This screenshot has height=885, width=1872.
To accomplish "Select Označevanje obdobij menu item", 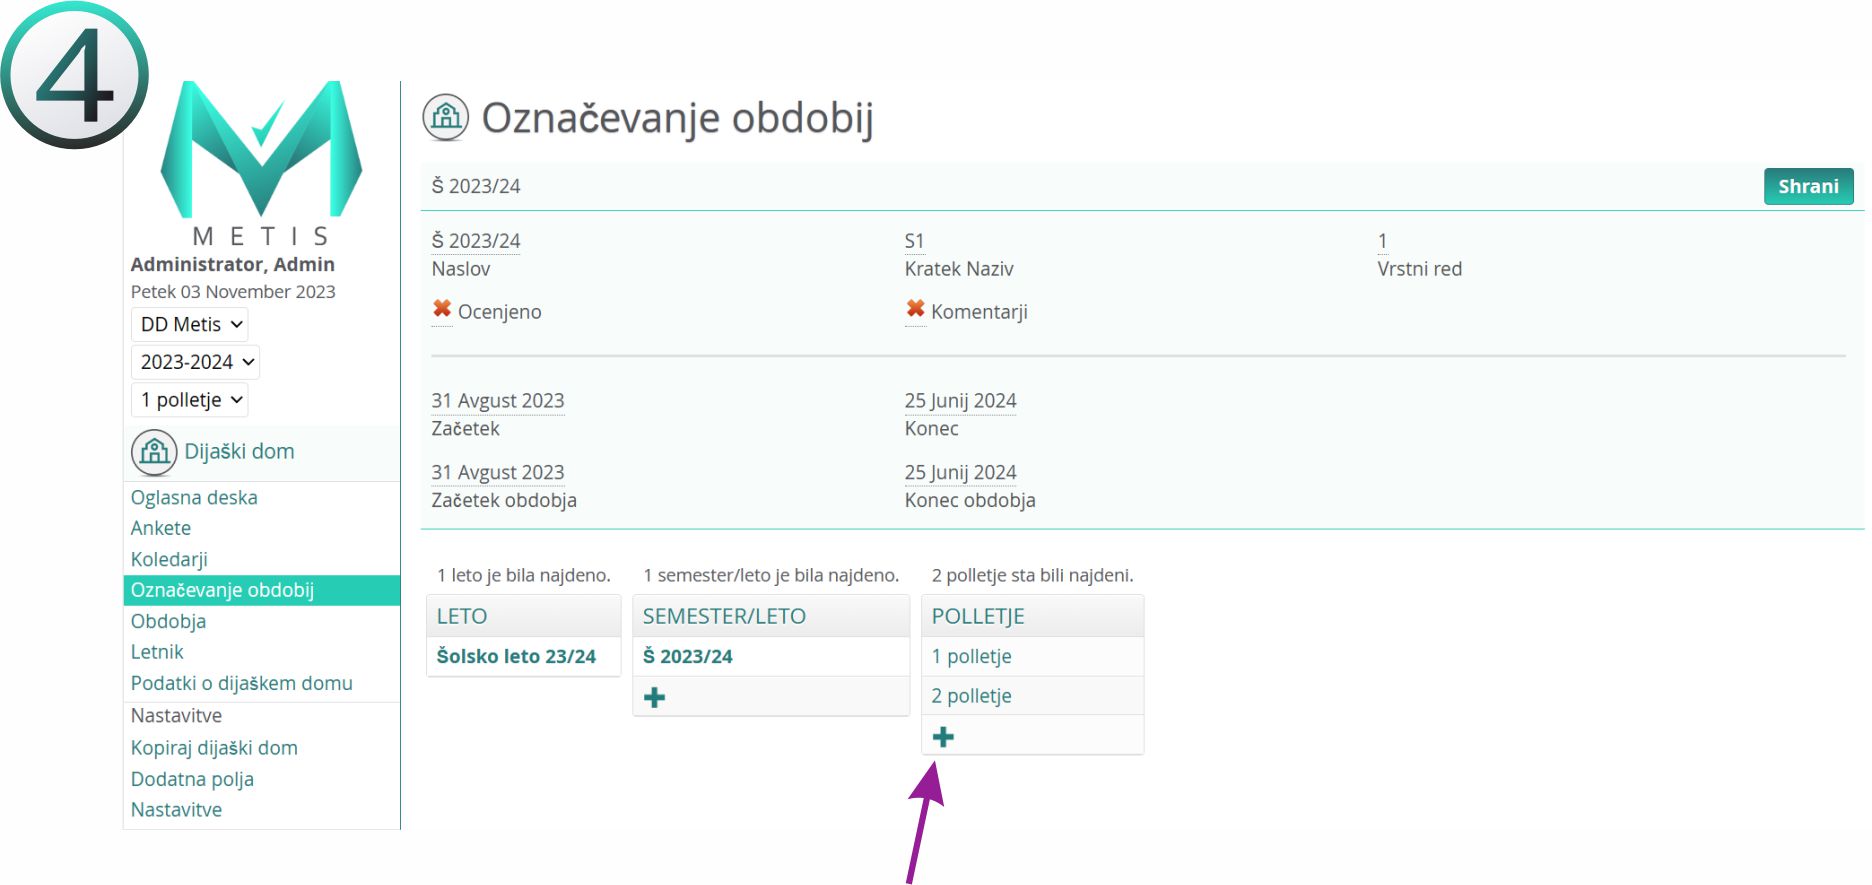I will (x=222, y=590).
